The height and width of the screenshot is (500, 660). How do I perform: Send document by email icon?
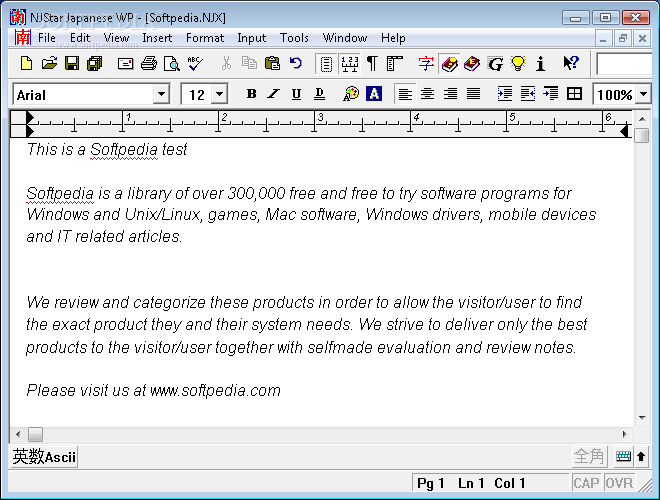[125, 64]
